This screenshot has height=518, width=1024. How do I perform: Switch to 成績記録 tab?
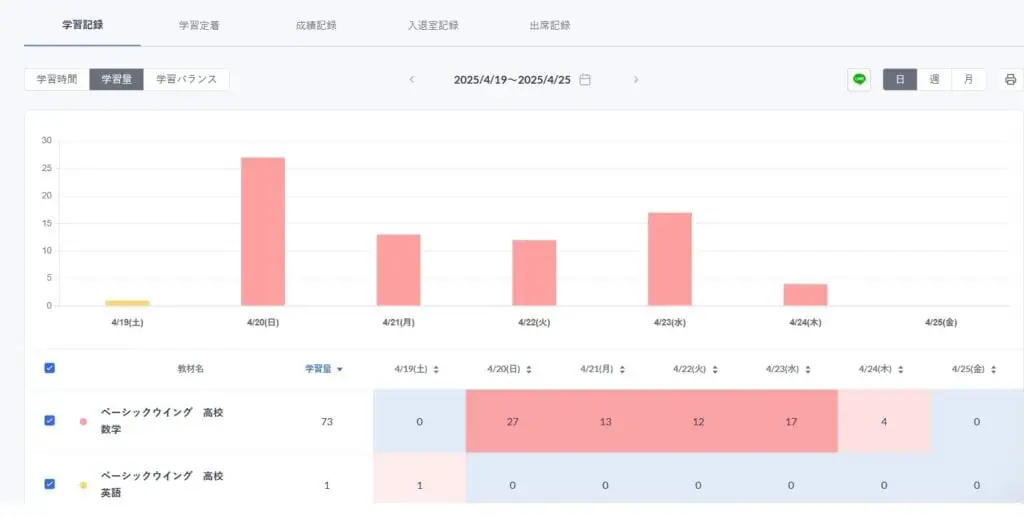coord(316,25)
